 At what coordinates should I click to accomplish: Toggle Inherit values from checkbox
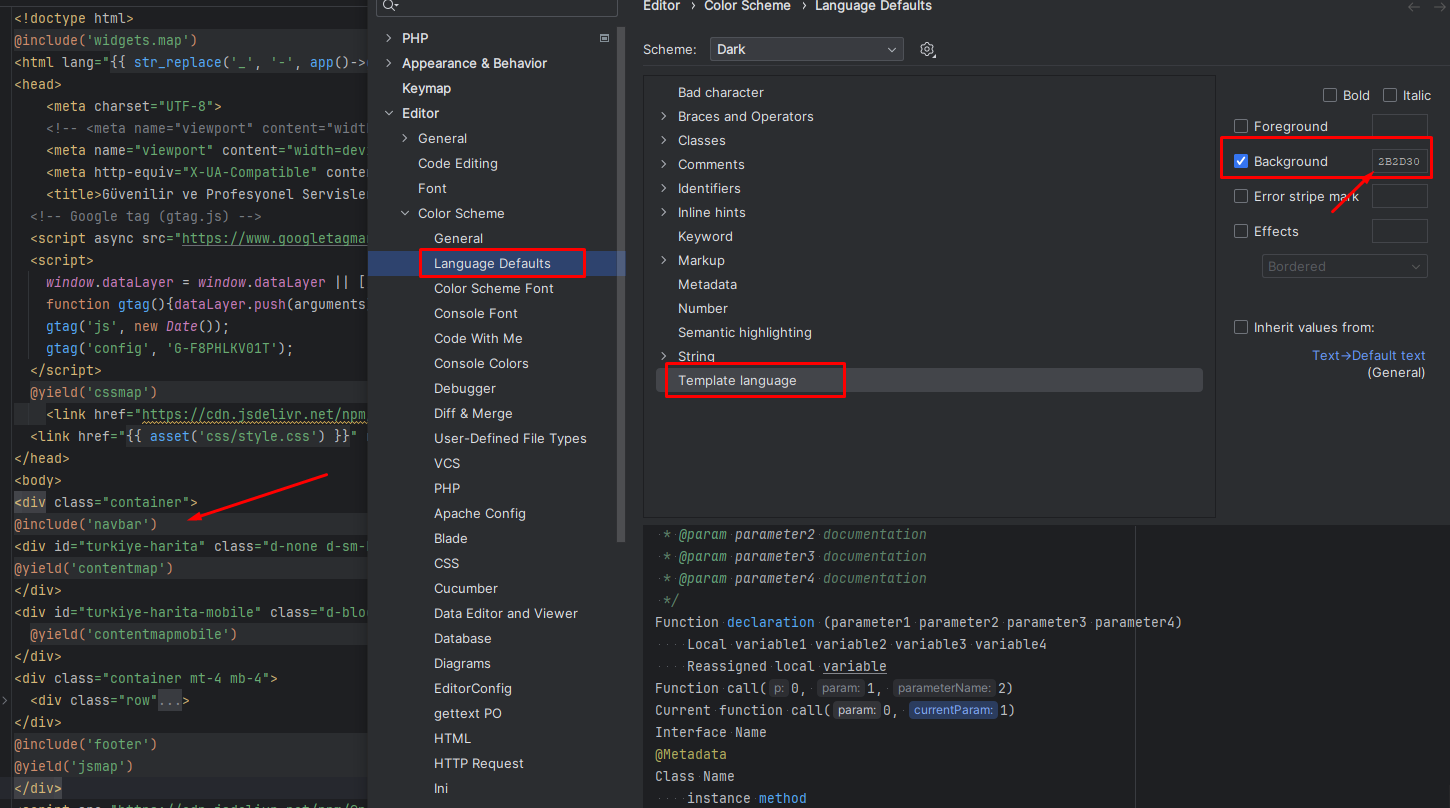(x=1241, y=327)
